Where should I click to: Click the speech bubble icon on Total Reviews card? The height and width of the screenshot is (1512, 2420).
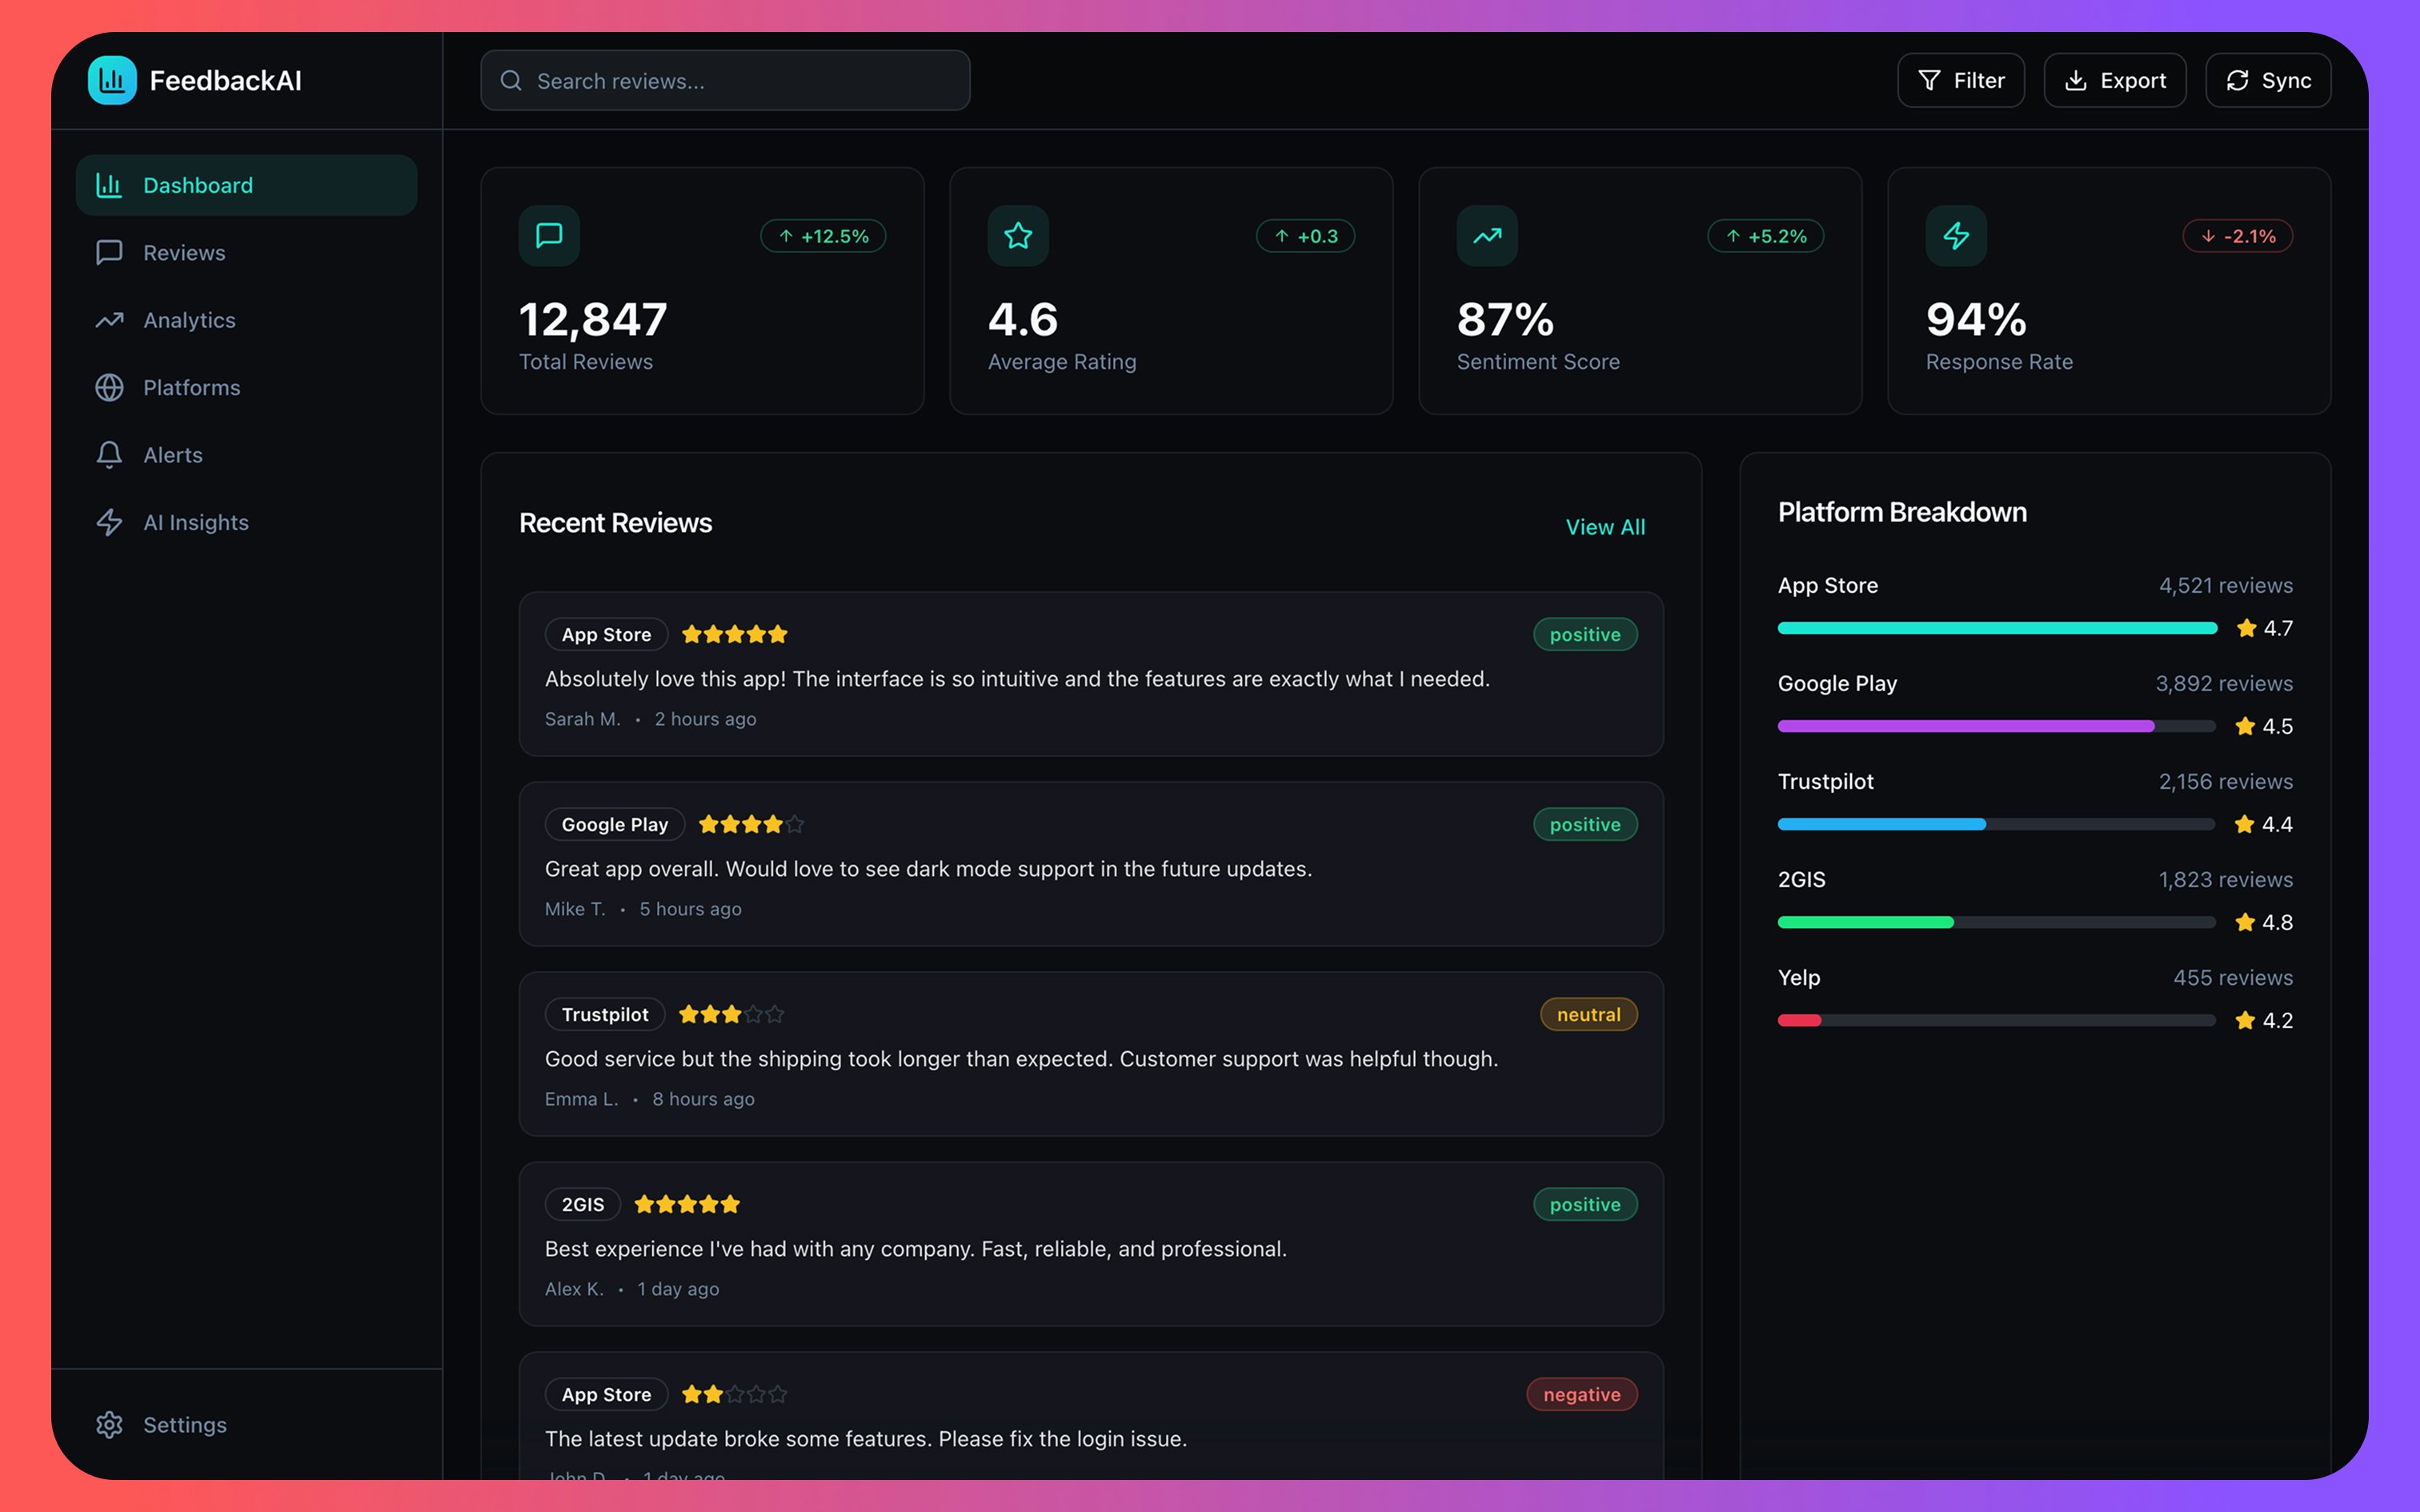coord(548,236)
